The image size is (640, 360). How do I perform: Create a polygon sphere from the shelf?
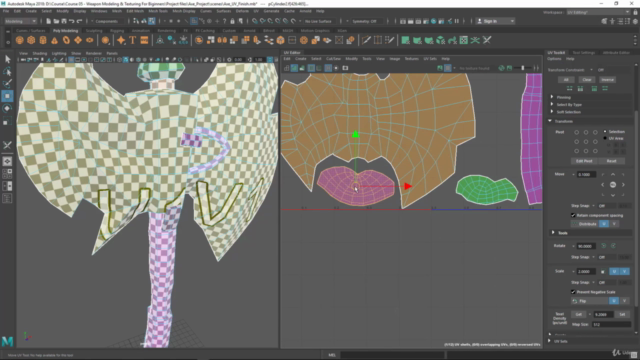[x=19, y=40]
